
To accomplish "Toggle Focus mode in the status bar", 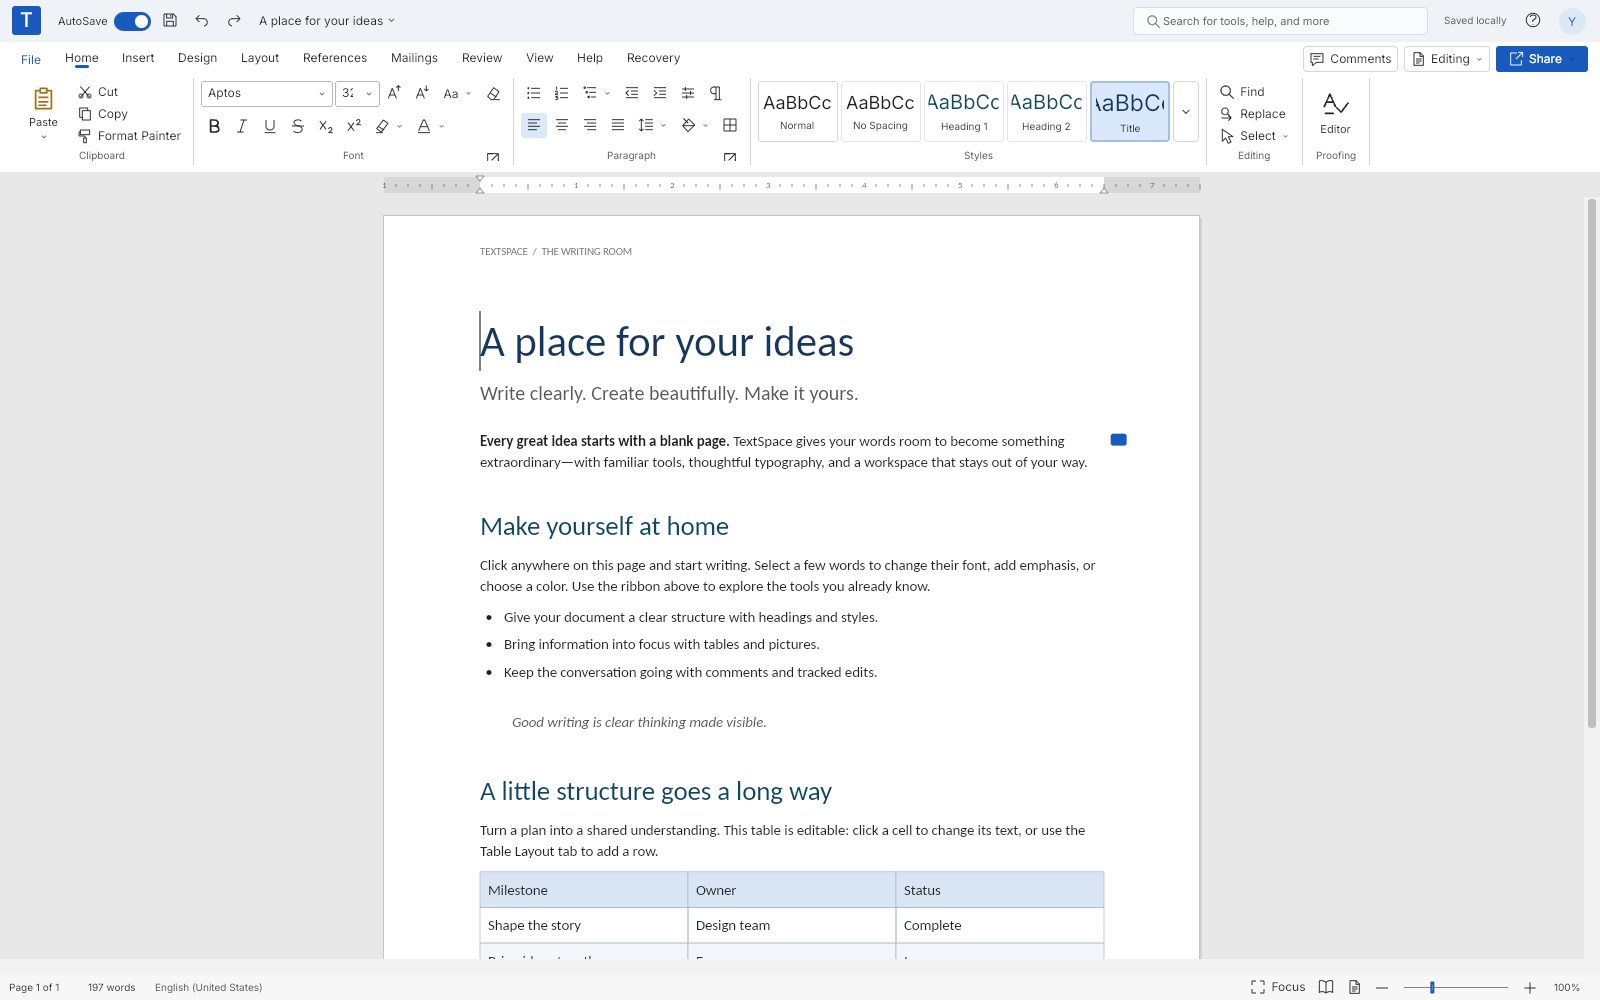I will point(1278,987).
